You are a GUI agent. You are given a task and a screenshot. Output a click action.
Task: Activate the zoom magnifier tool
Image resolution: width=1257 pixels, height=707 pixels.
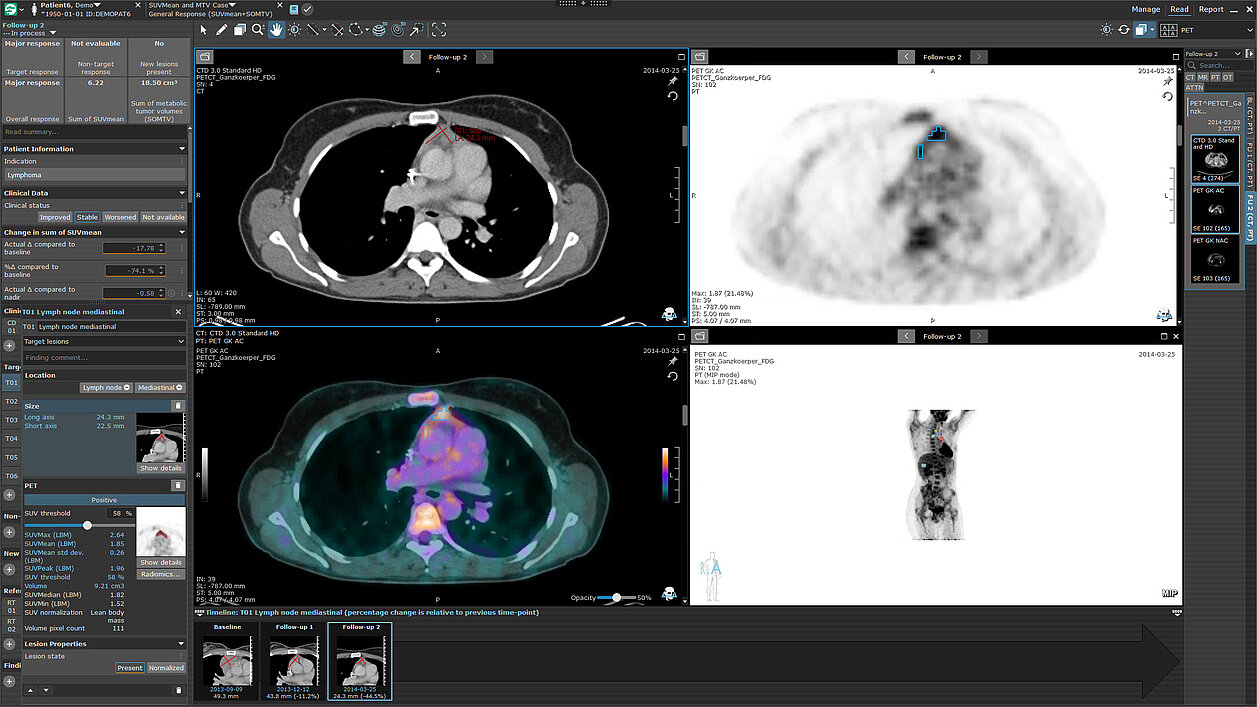coord(257,30)
